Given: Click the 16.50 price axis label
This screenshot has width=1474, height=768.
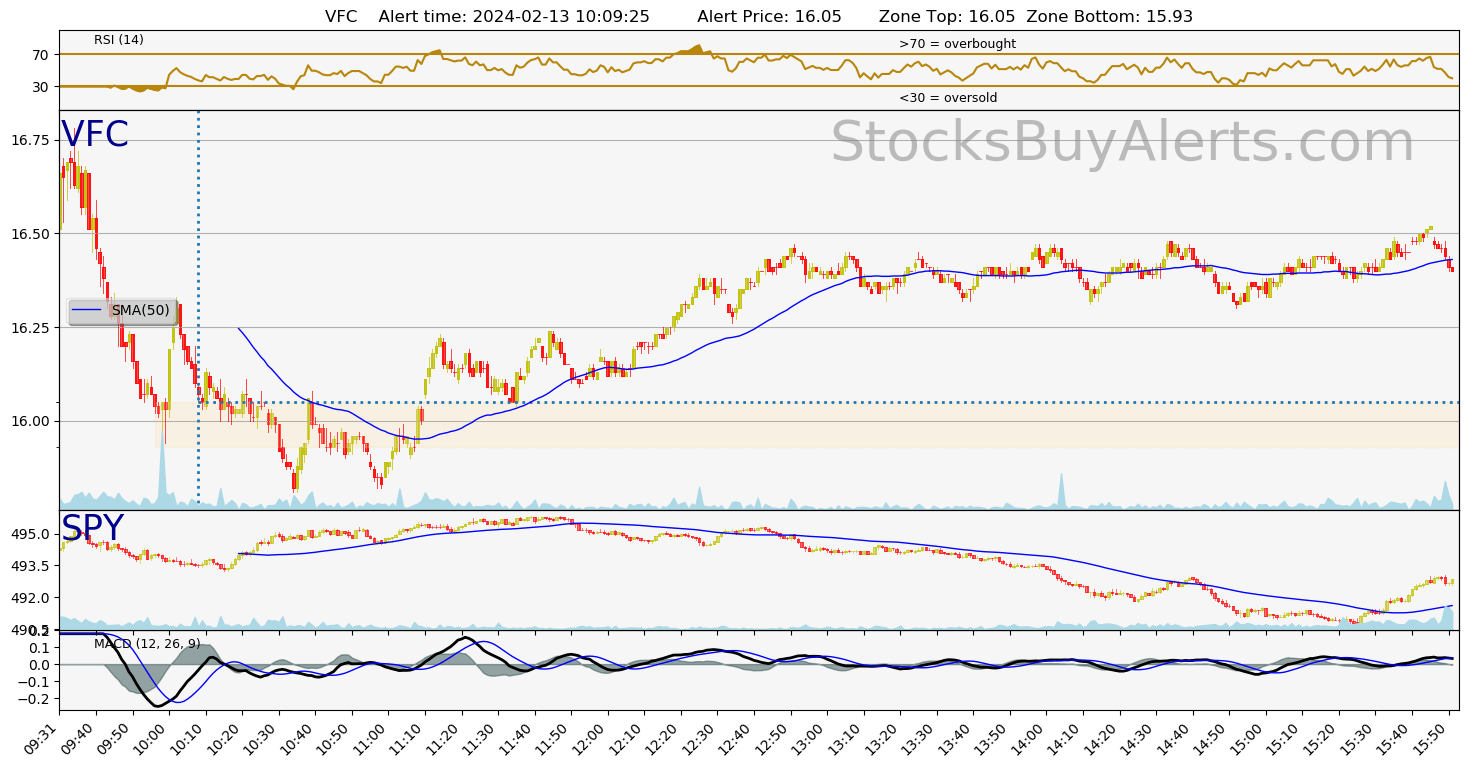Looking at the screenshot, I should [x=30, y=234].
